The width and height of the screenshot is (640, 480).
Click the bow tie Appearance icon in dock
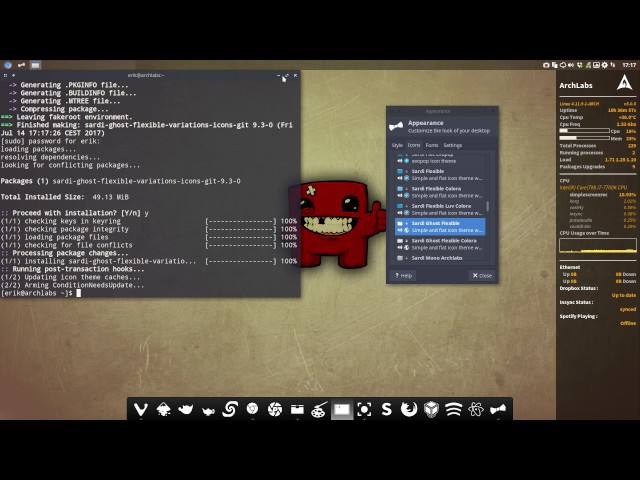point(498,409)
